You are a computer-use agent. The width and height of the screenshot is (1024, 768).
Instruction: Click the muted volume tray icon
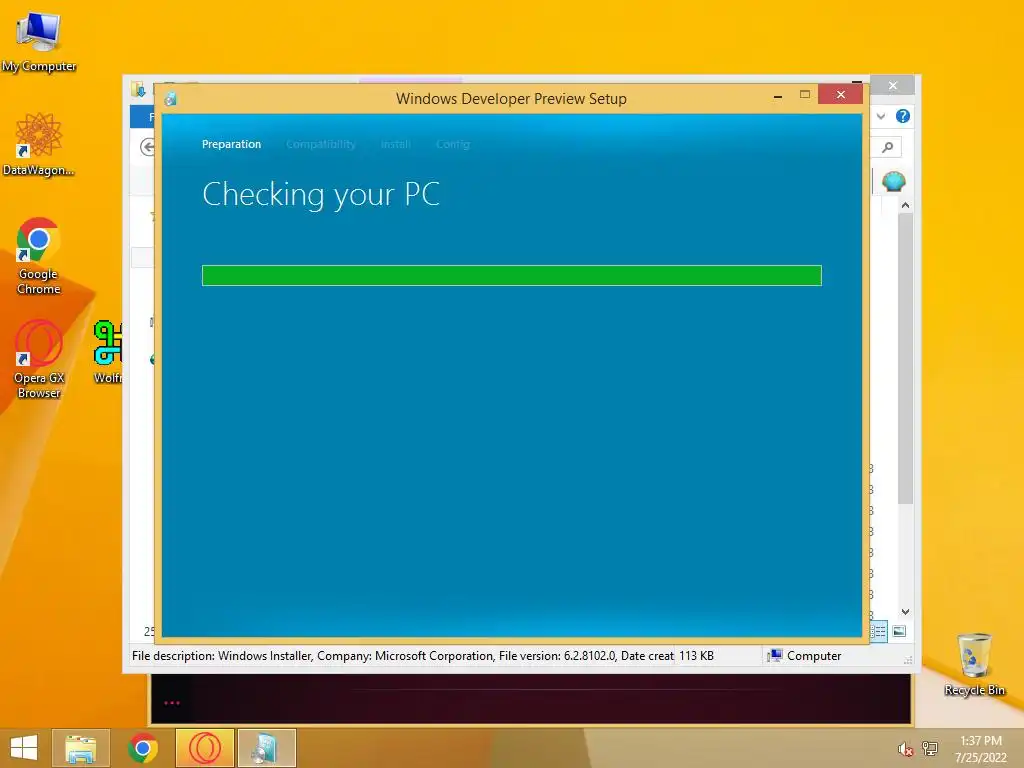coord(905,749)
